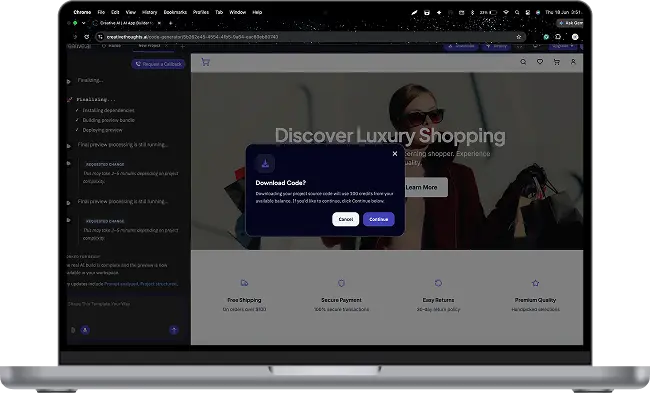Open the Chrome extensions puzzle icon
The width and height of the screenshot is (650, 393).
pos(558,37)
